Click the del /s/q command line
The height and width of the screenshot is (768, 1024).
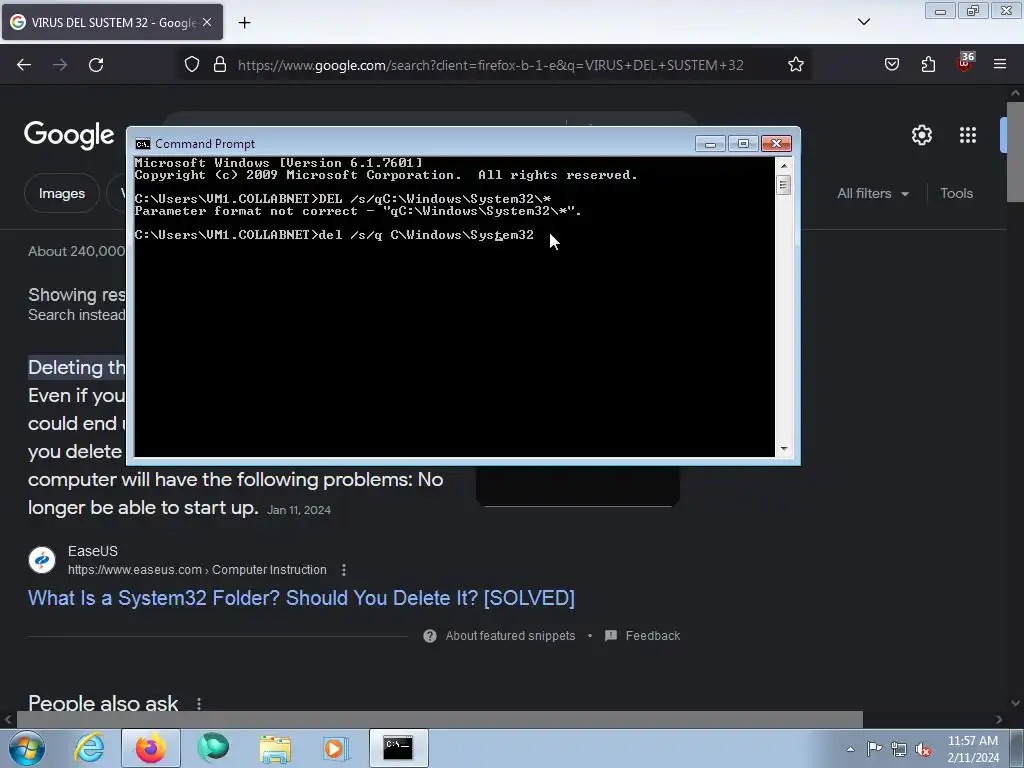click(x=334, y=234)
